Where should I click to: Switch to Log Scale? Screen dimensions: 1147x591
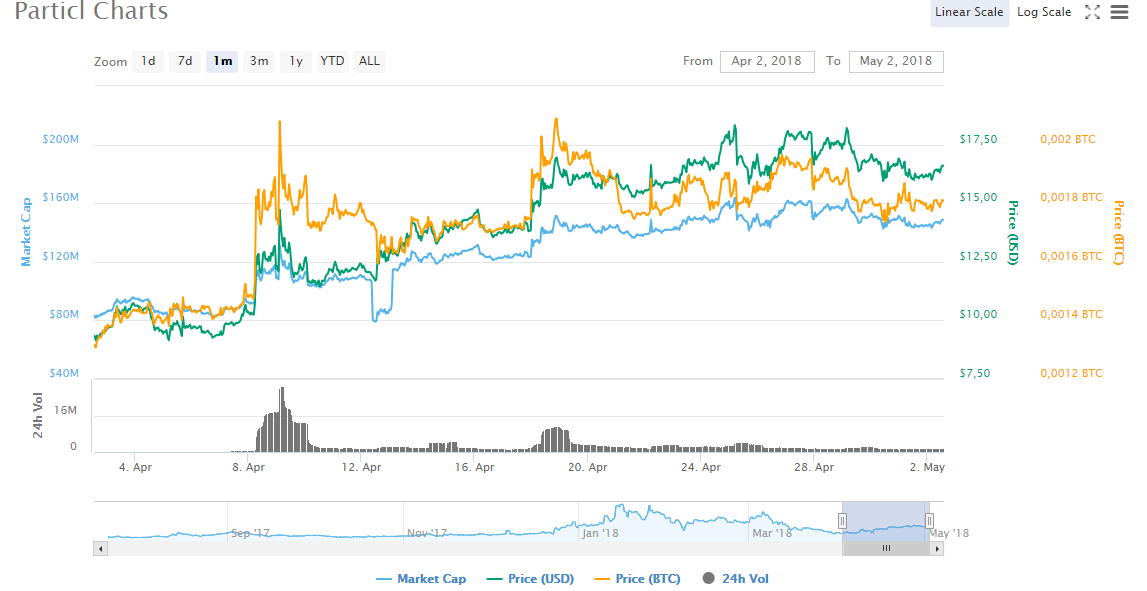click(1044, 12)
